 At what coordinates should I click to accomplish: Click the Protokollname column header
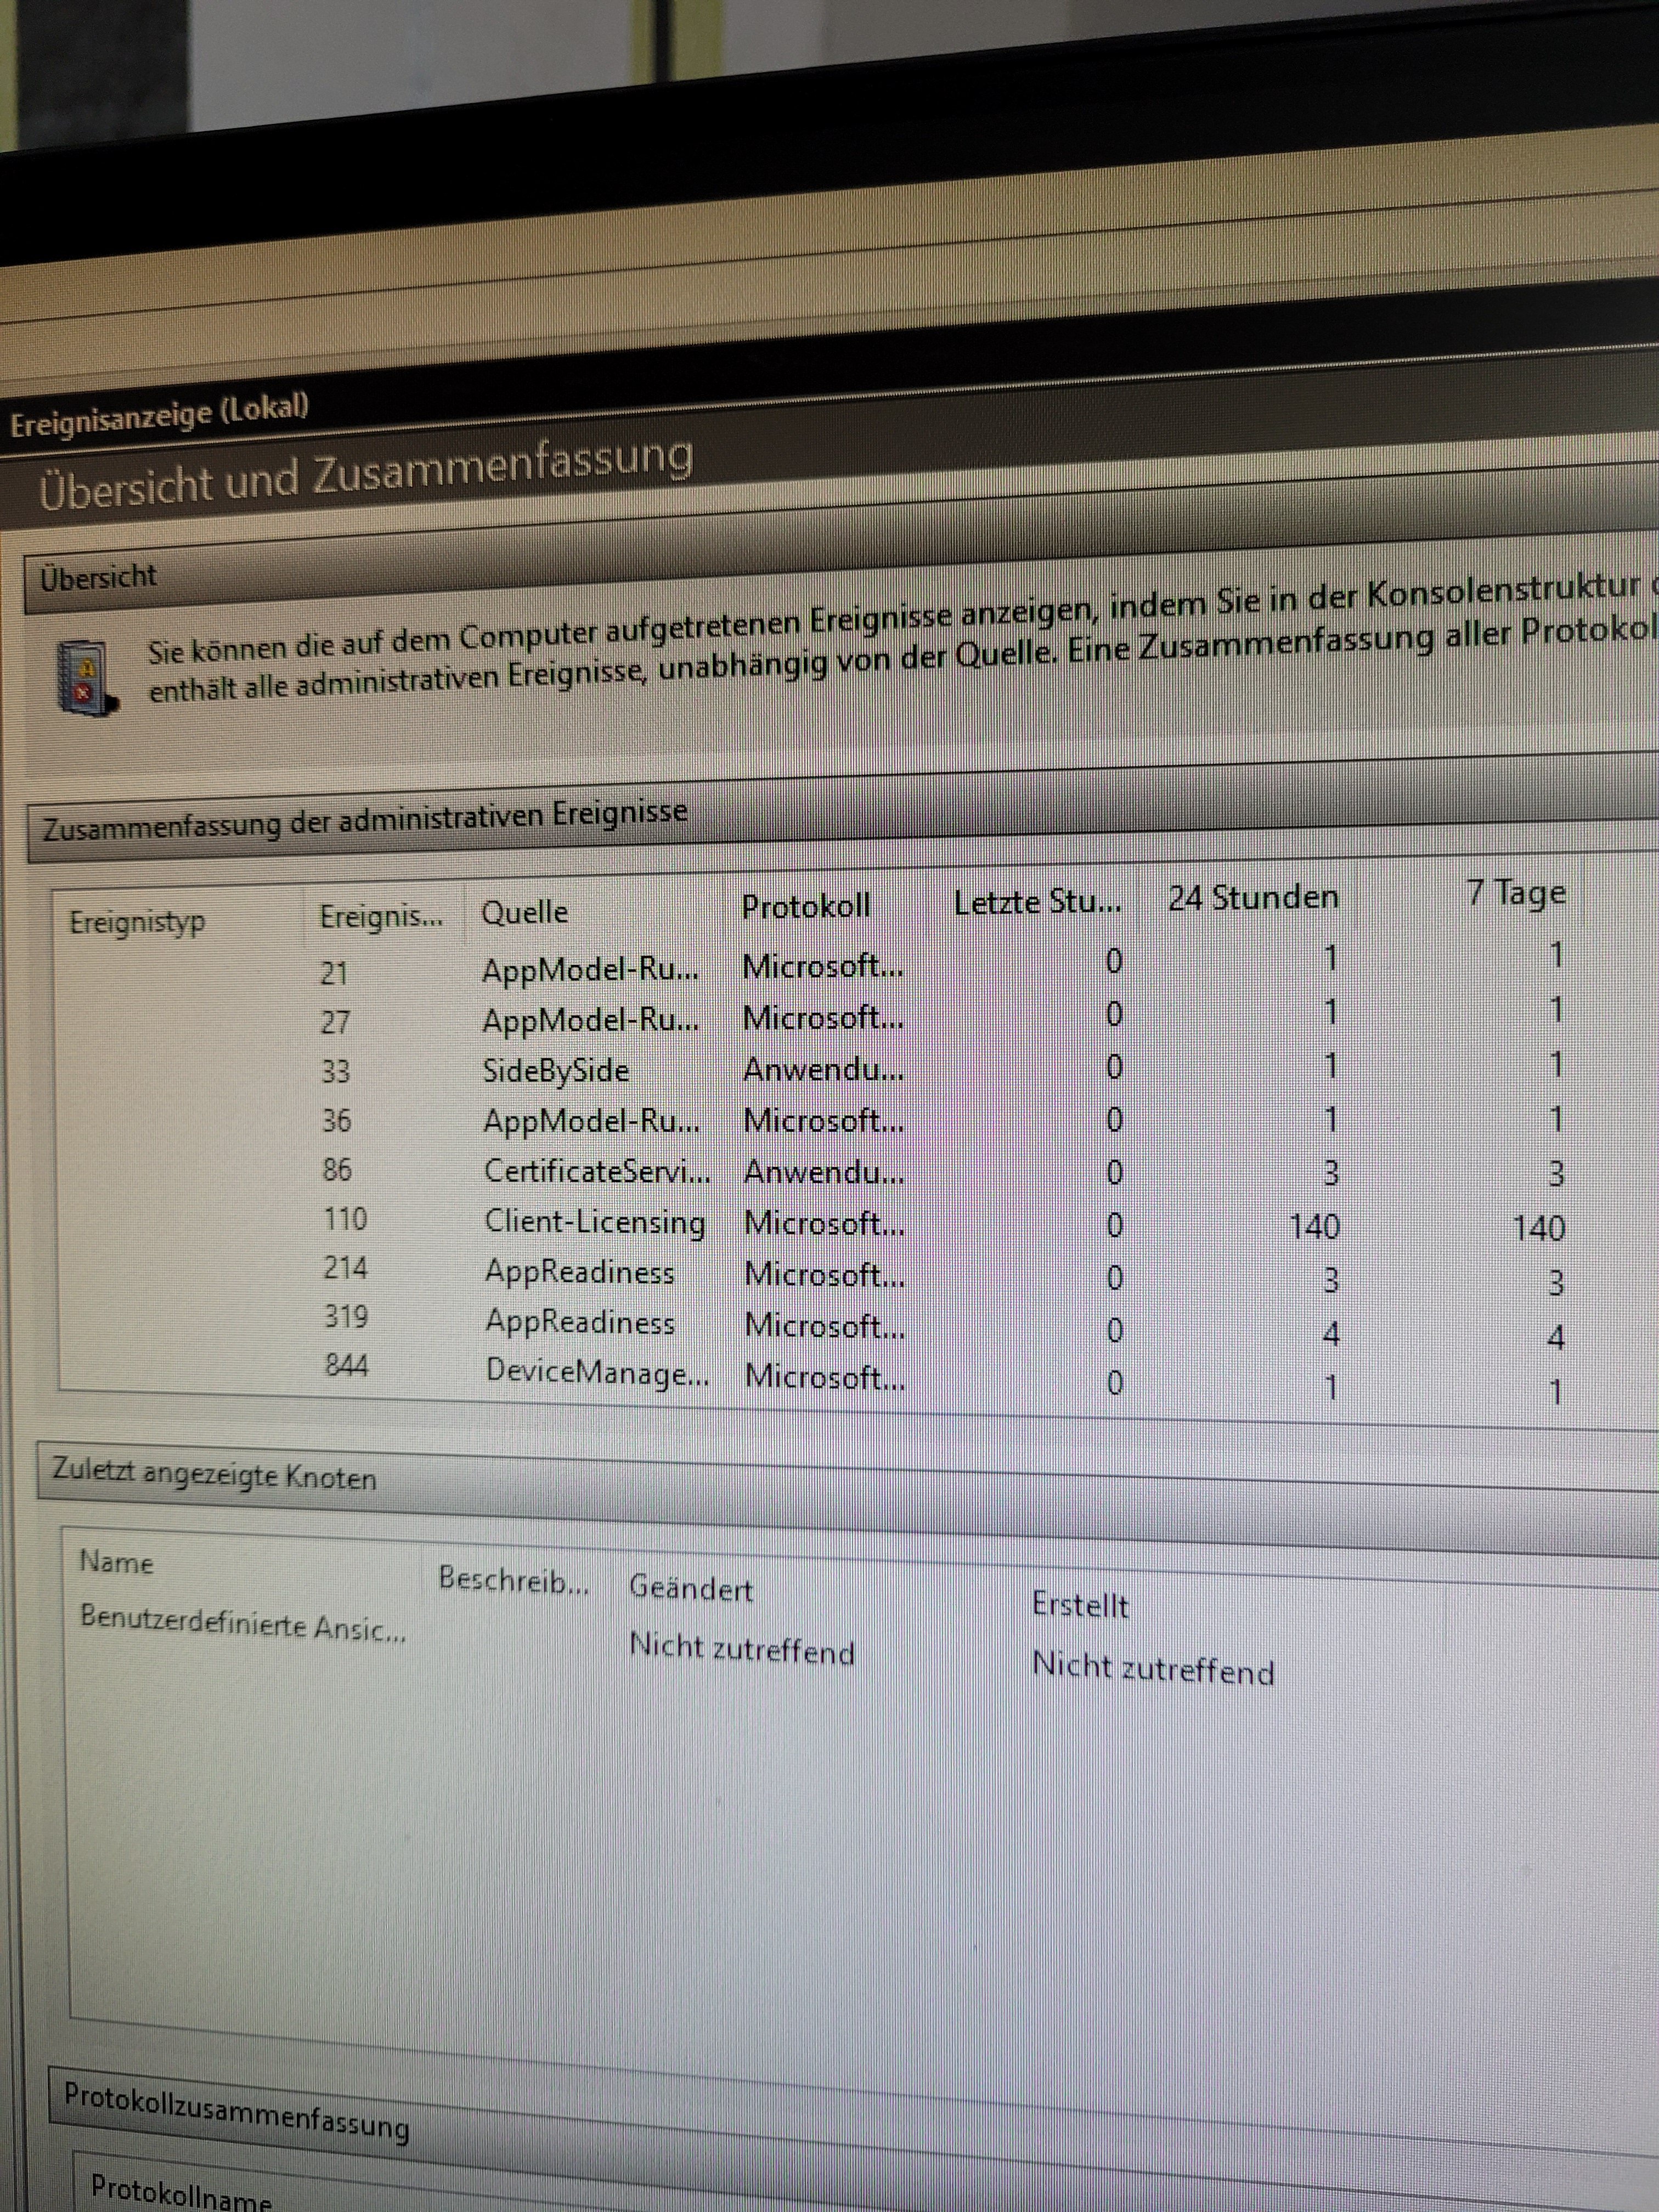(180, 2192)
